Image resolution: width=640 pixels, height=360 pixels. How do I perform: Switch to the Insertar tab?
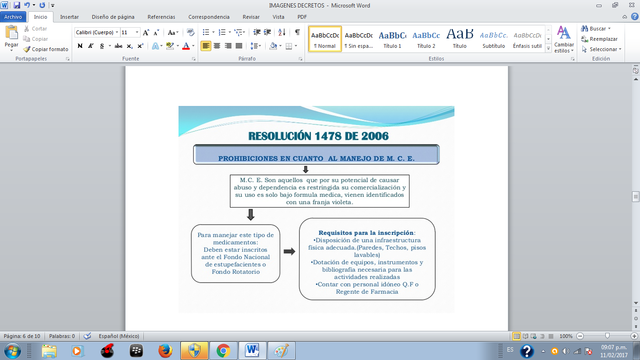(69, 17)
